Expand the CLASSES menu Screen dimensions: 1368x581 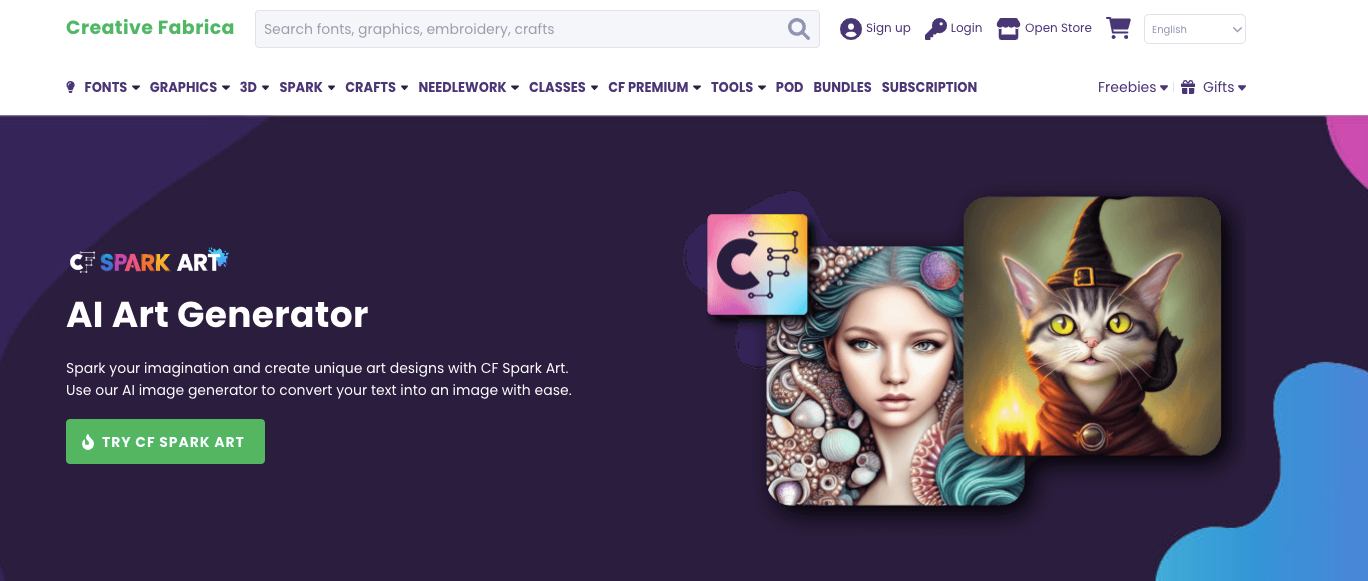tap(564, 87)
